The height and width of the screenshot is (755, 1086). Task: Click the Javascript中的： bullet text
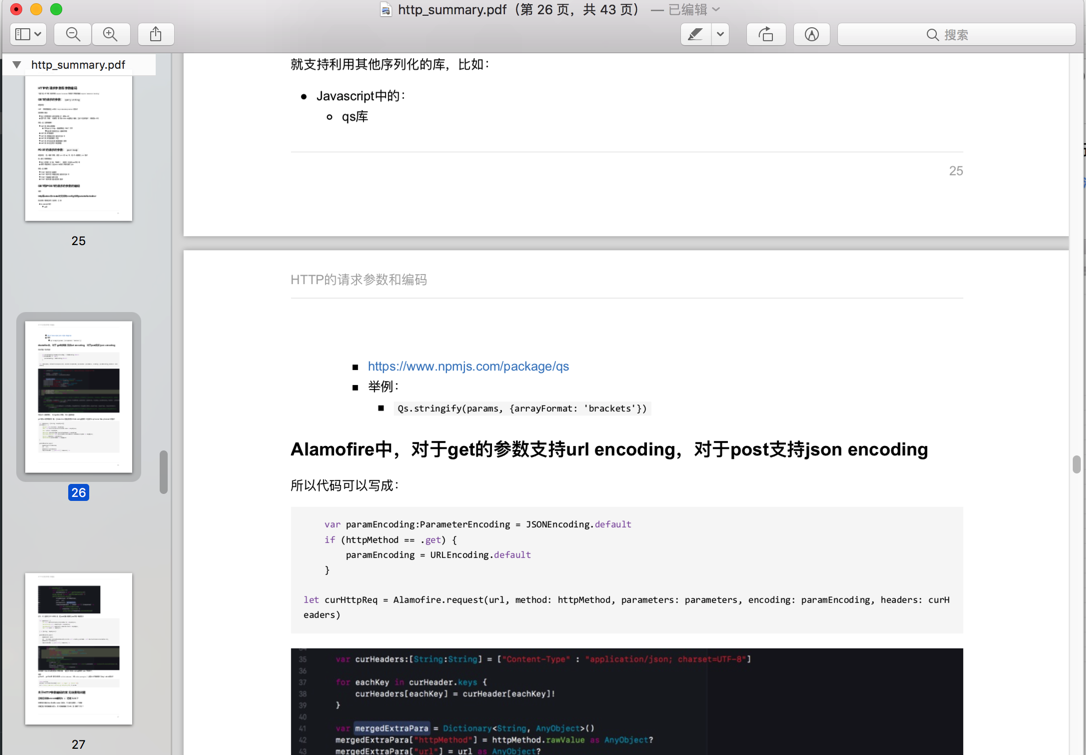[361, 96]
